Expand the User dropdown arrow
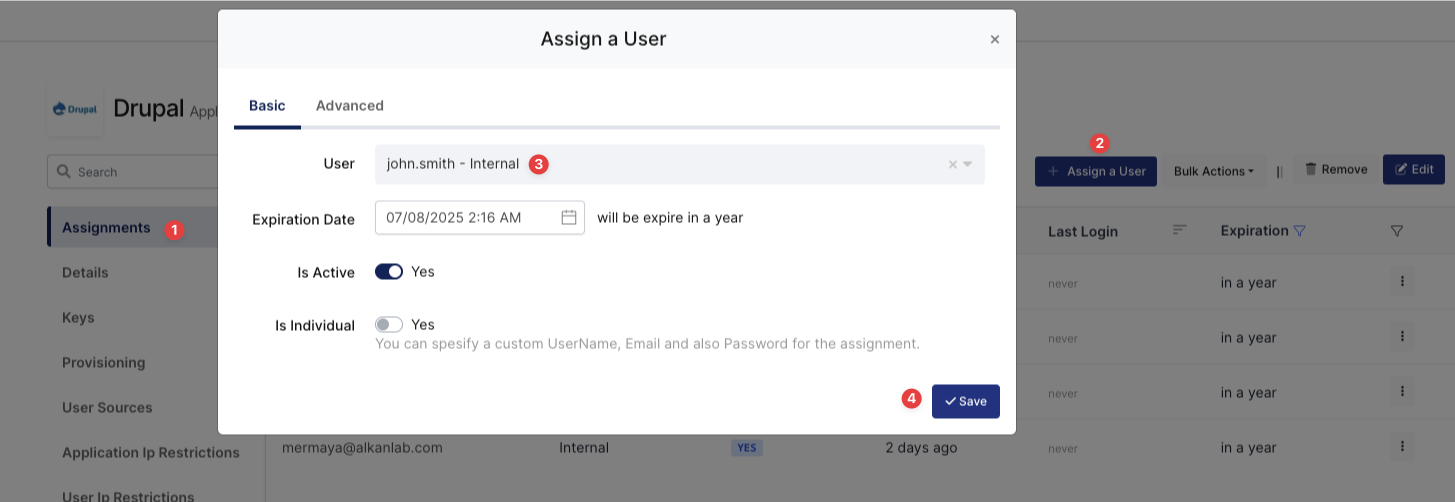1455x502 pixels. (x=968, y=165)
